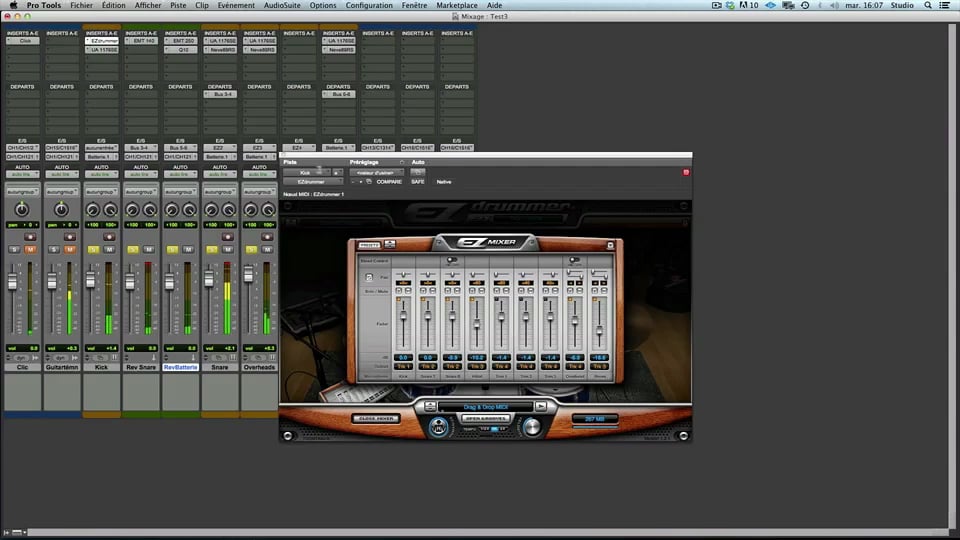Screen dimensions: 960x540
Task: Click the Bus 3-4 send on Snare track
Action: pos(220,94)
